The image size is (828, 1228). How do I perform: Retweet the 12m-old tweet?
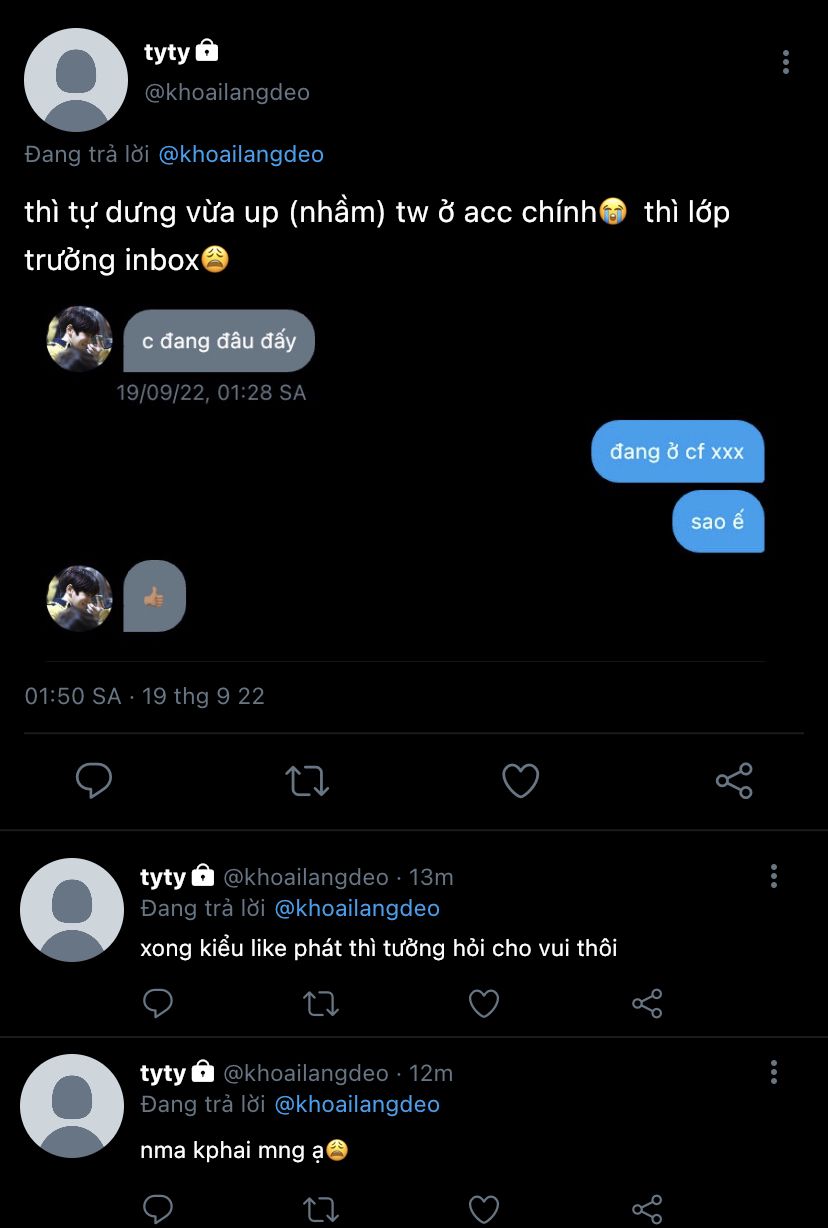[x=321, y=1208]
